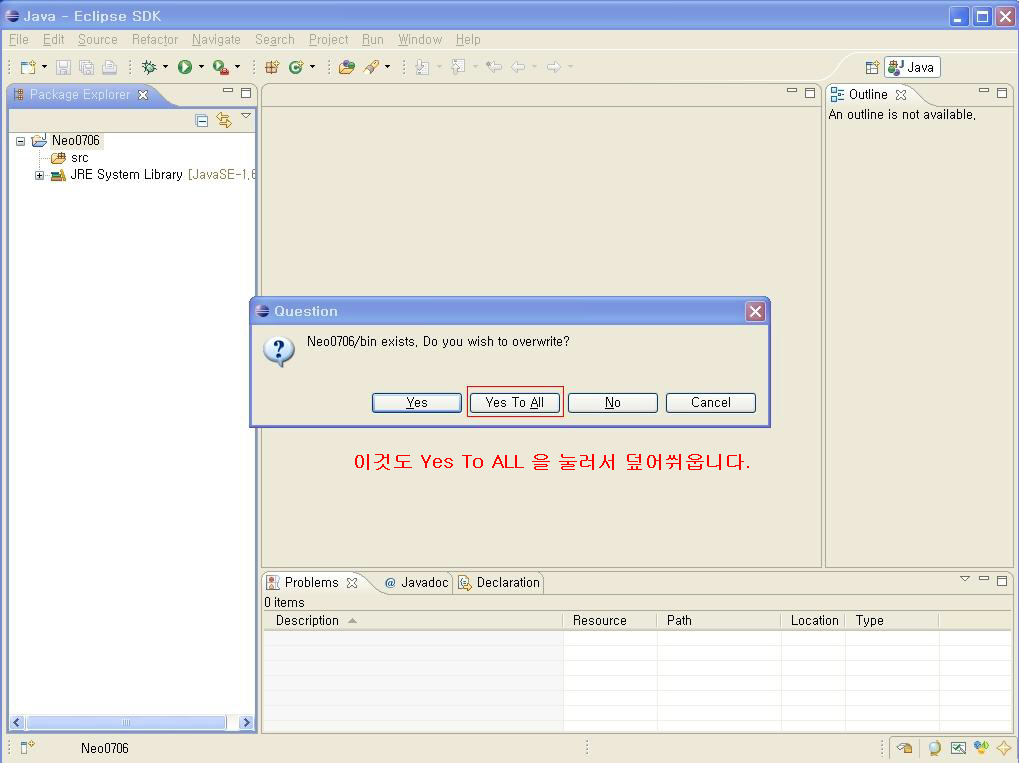Open the Search dropdown arrow
1019x763 pixels.
click(387, 67)
